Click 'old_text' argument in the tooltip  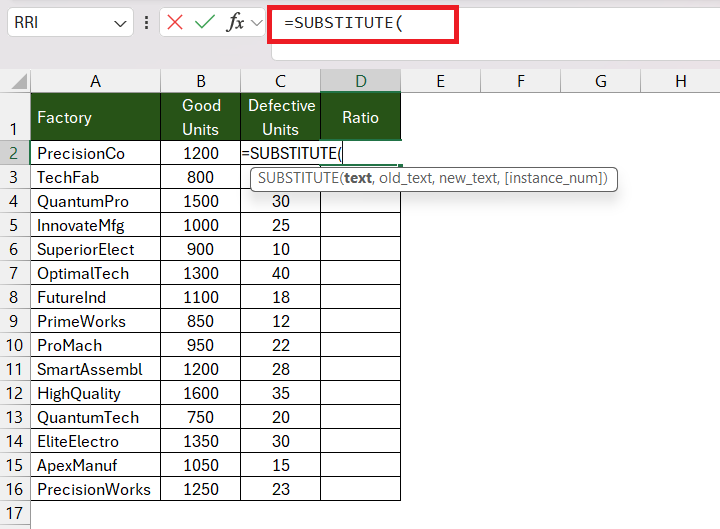tap(406, 178)
